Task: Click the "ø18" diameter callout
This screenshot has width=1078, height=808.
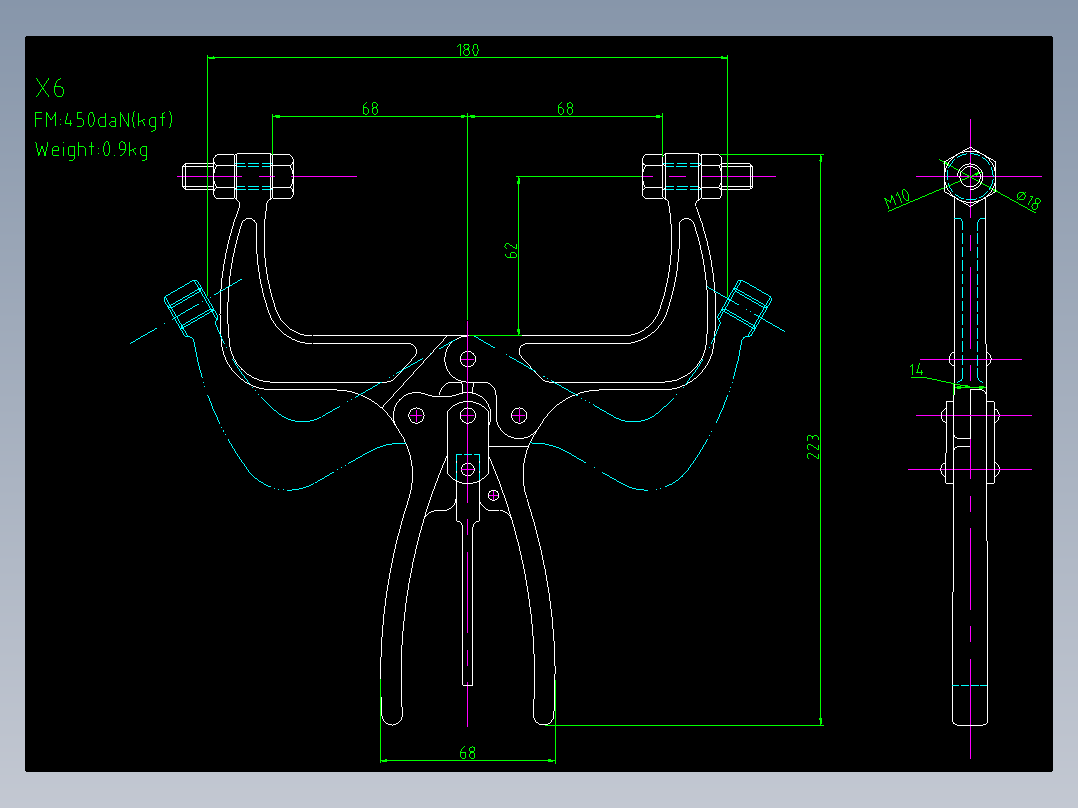Action: [x=1028, y=201]
